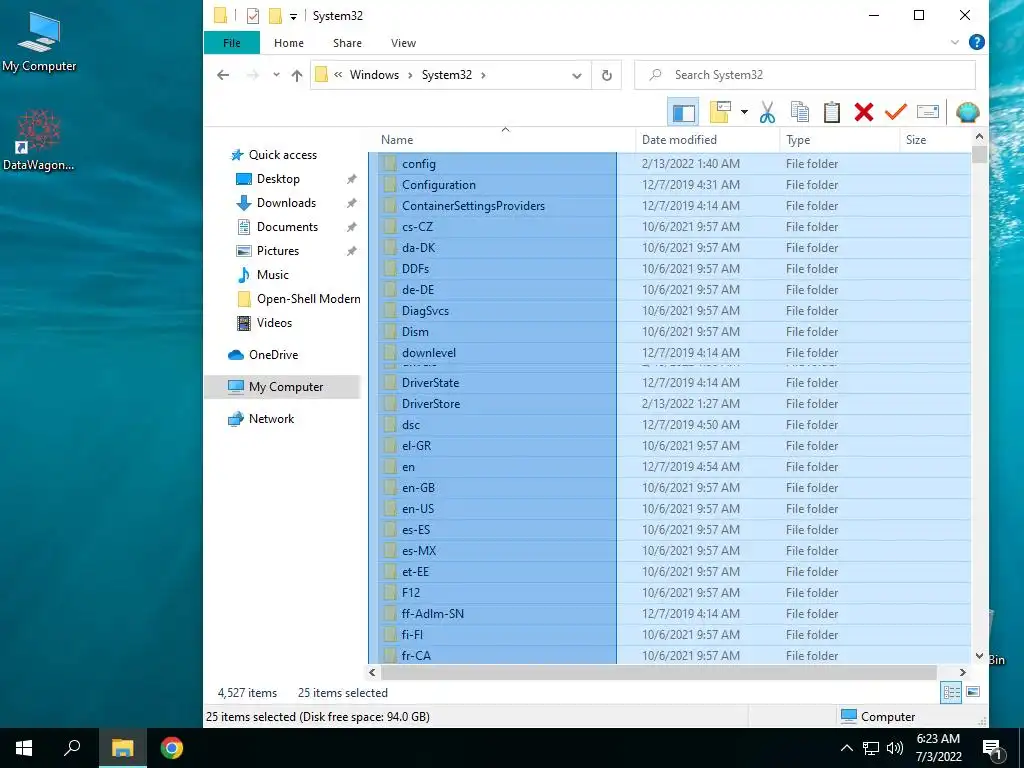Open Pictures in the navigation pane
The width and height of the screenshot is (1024, 768).
tap(278, 251)
